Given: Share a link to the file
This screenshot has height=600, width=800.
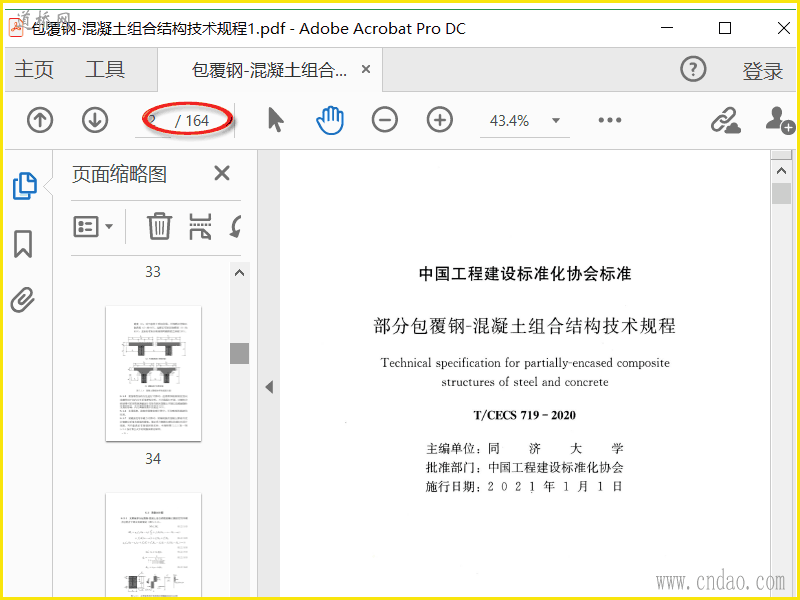Looking at the screenshot, I should point(726,120).
